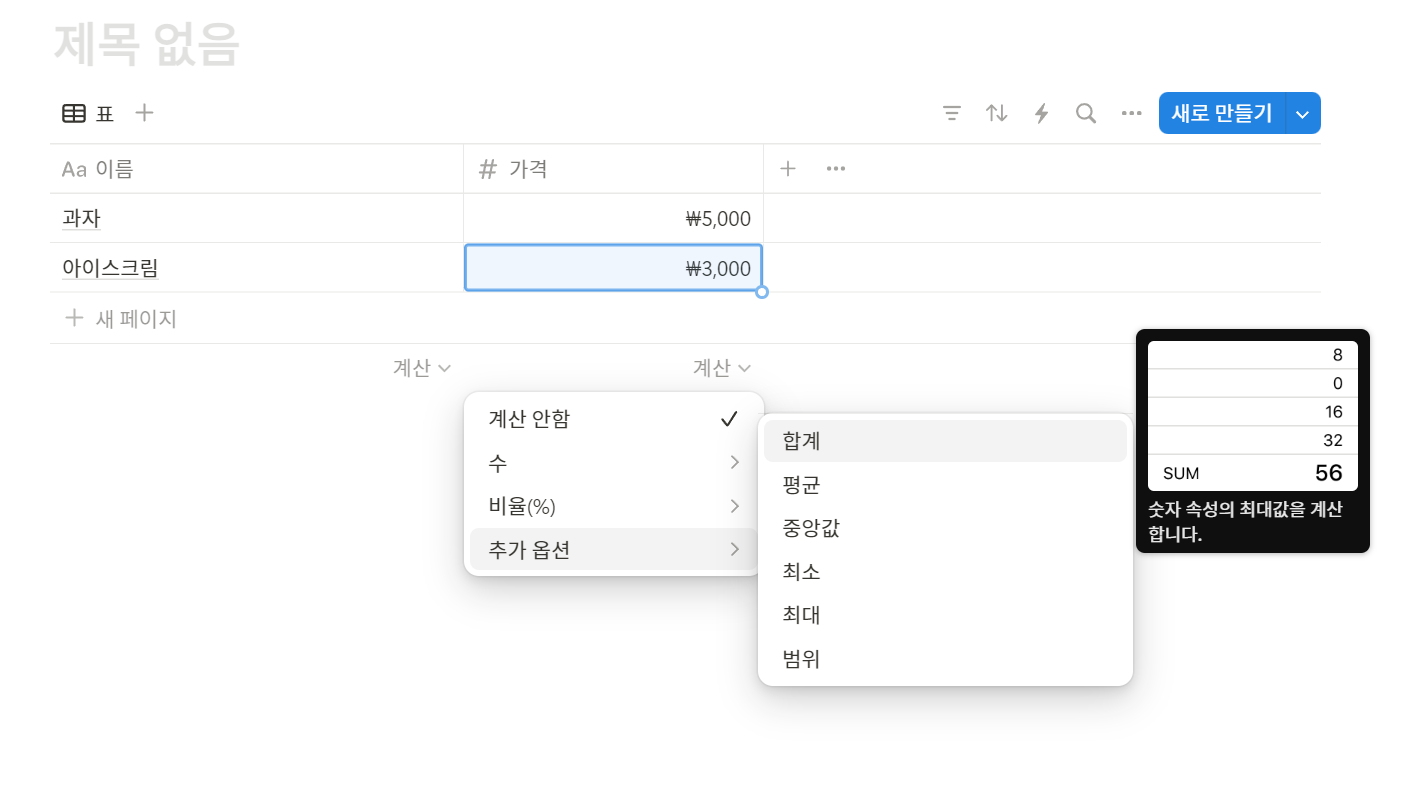Open the 계산 dropdown under the 가격 column
1404x791 pixels.
pos(722,368)
